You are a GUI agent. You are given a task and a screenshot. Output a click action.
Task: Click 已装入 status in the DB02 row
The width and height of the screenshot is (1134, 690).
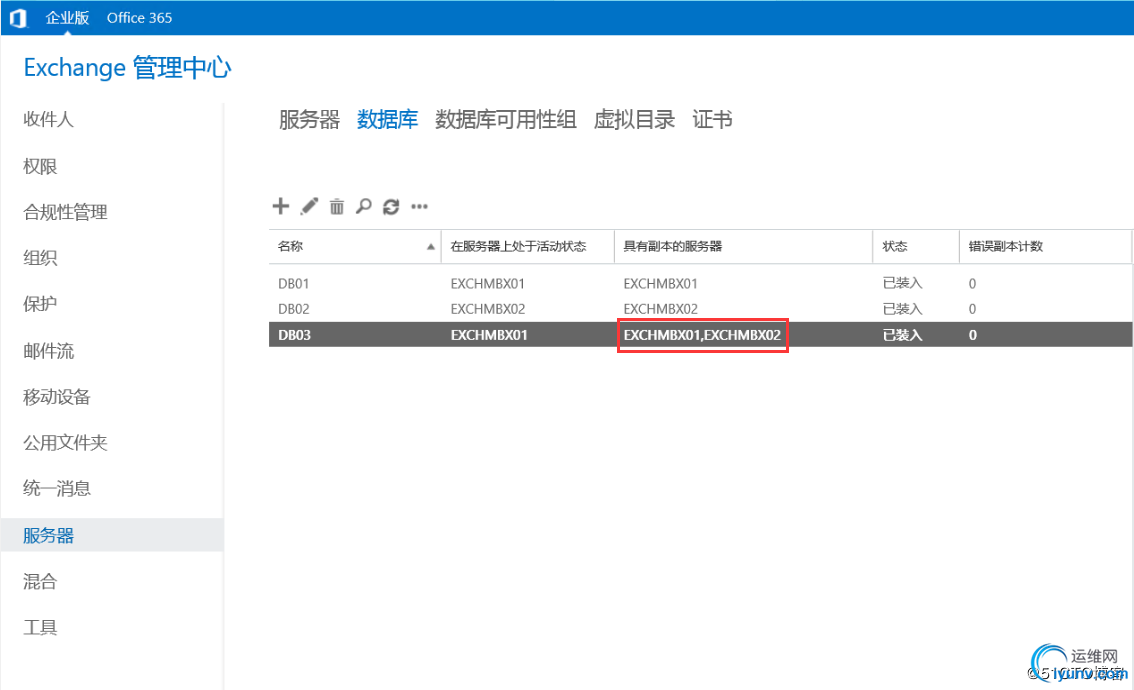click(902, 309)
